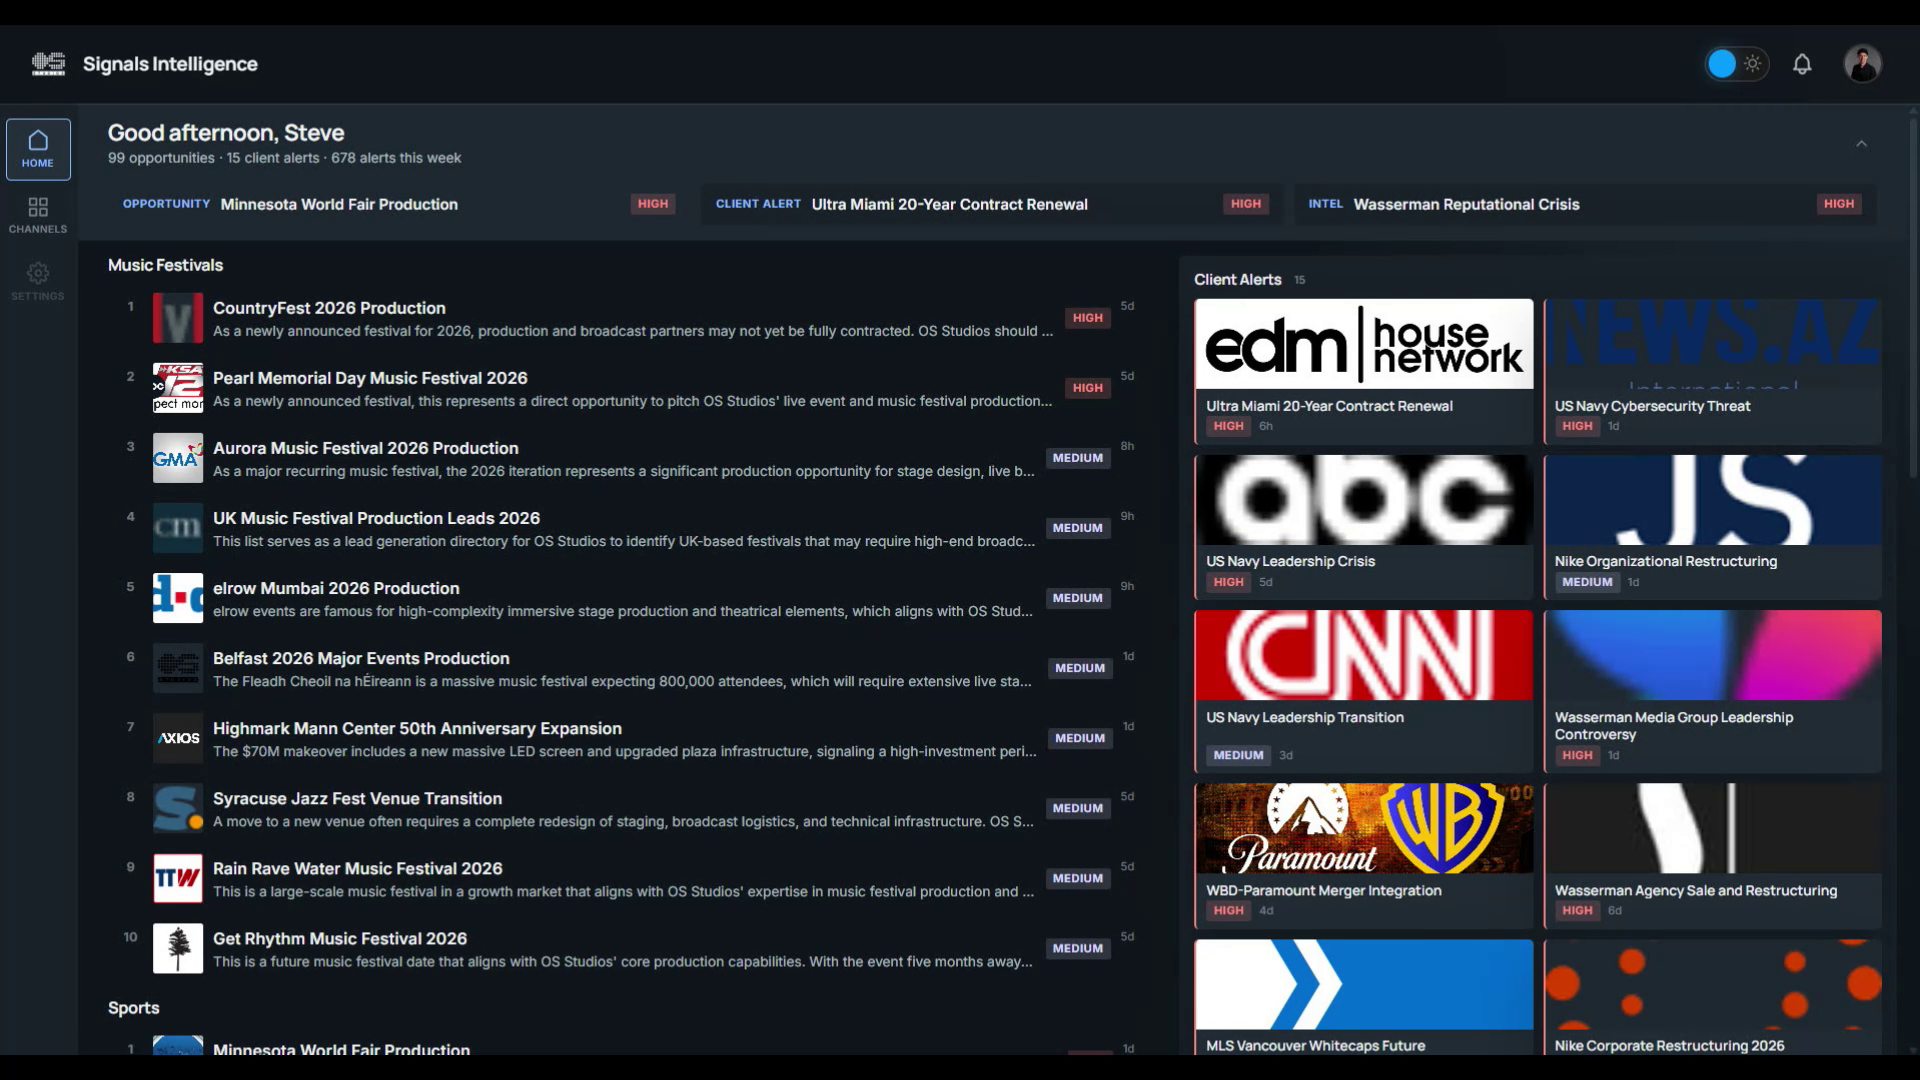Select WBD-Paramount Merger Integration card title
Viewport: 1920px width, 1080px height.
1323,890
